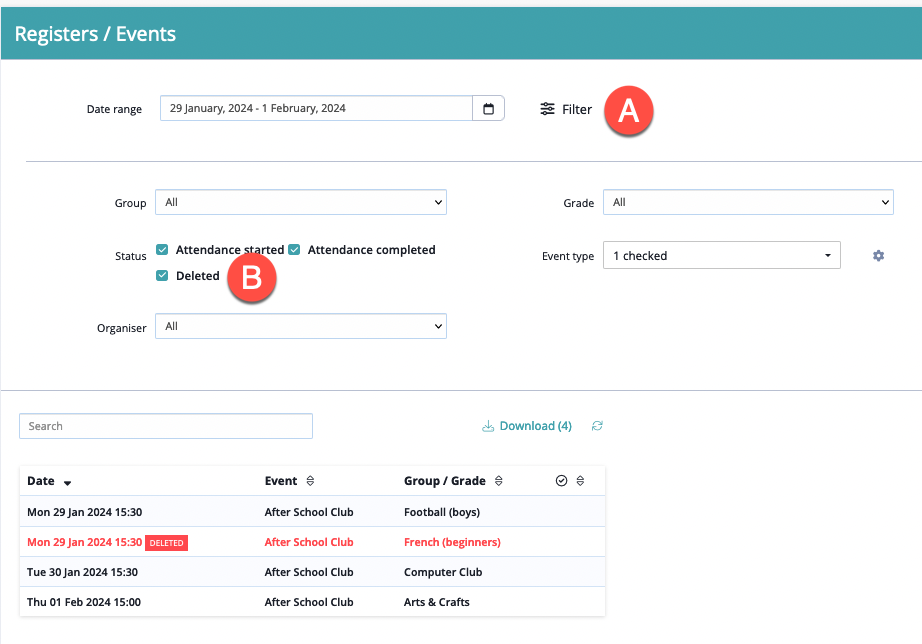Sort by Date column descending arrow
The width and height of the screenshot is (922, 644).
pos(68,483)
